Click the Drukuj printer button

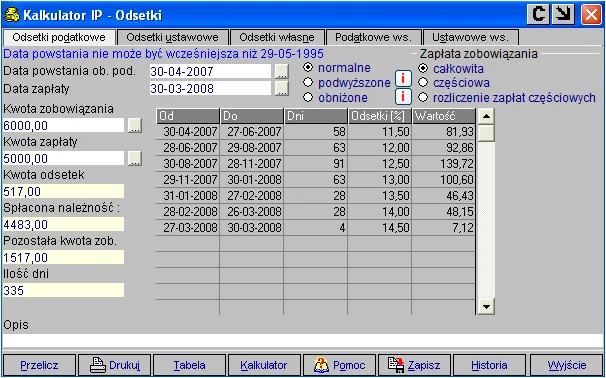115,365
